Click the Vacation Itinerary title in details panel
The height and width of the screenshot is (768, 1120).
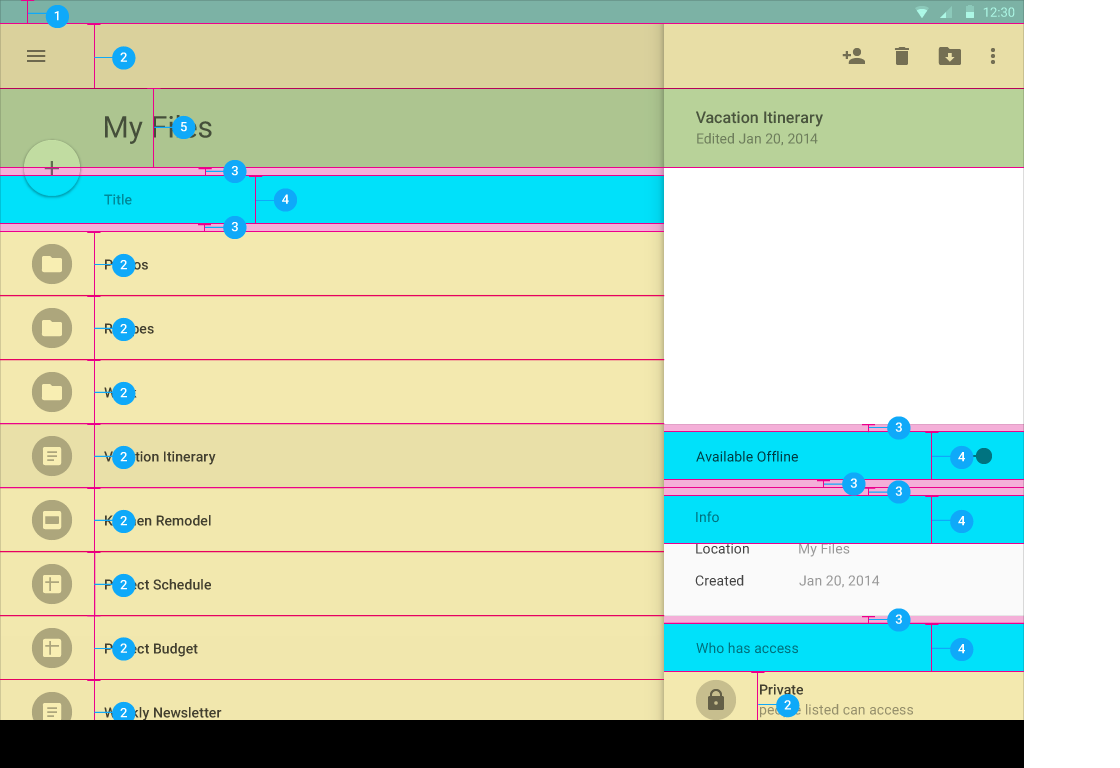coord(759,118)
